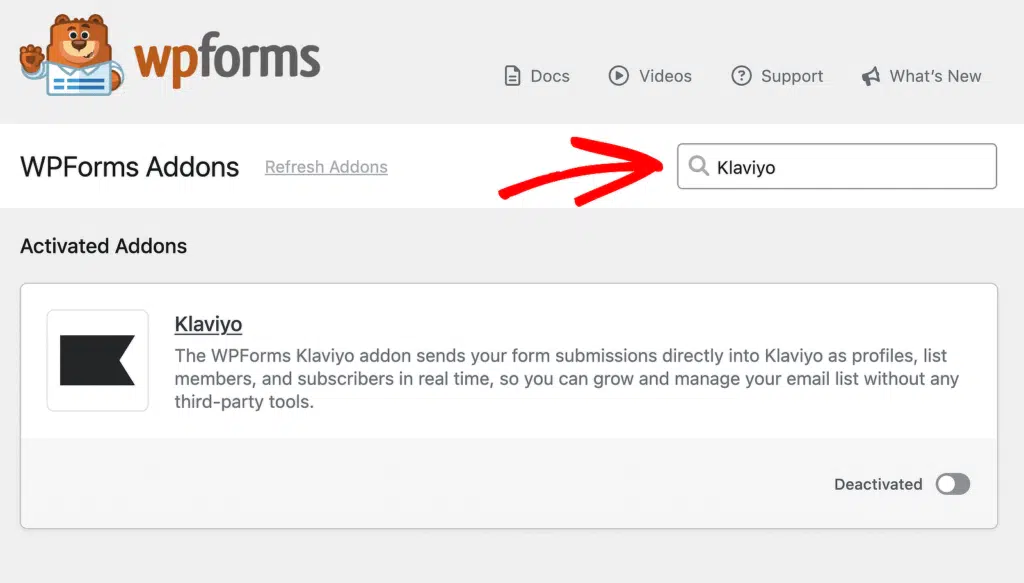Click the Klaviyo flag logo thumbnail

pos(97,360)
